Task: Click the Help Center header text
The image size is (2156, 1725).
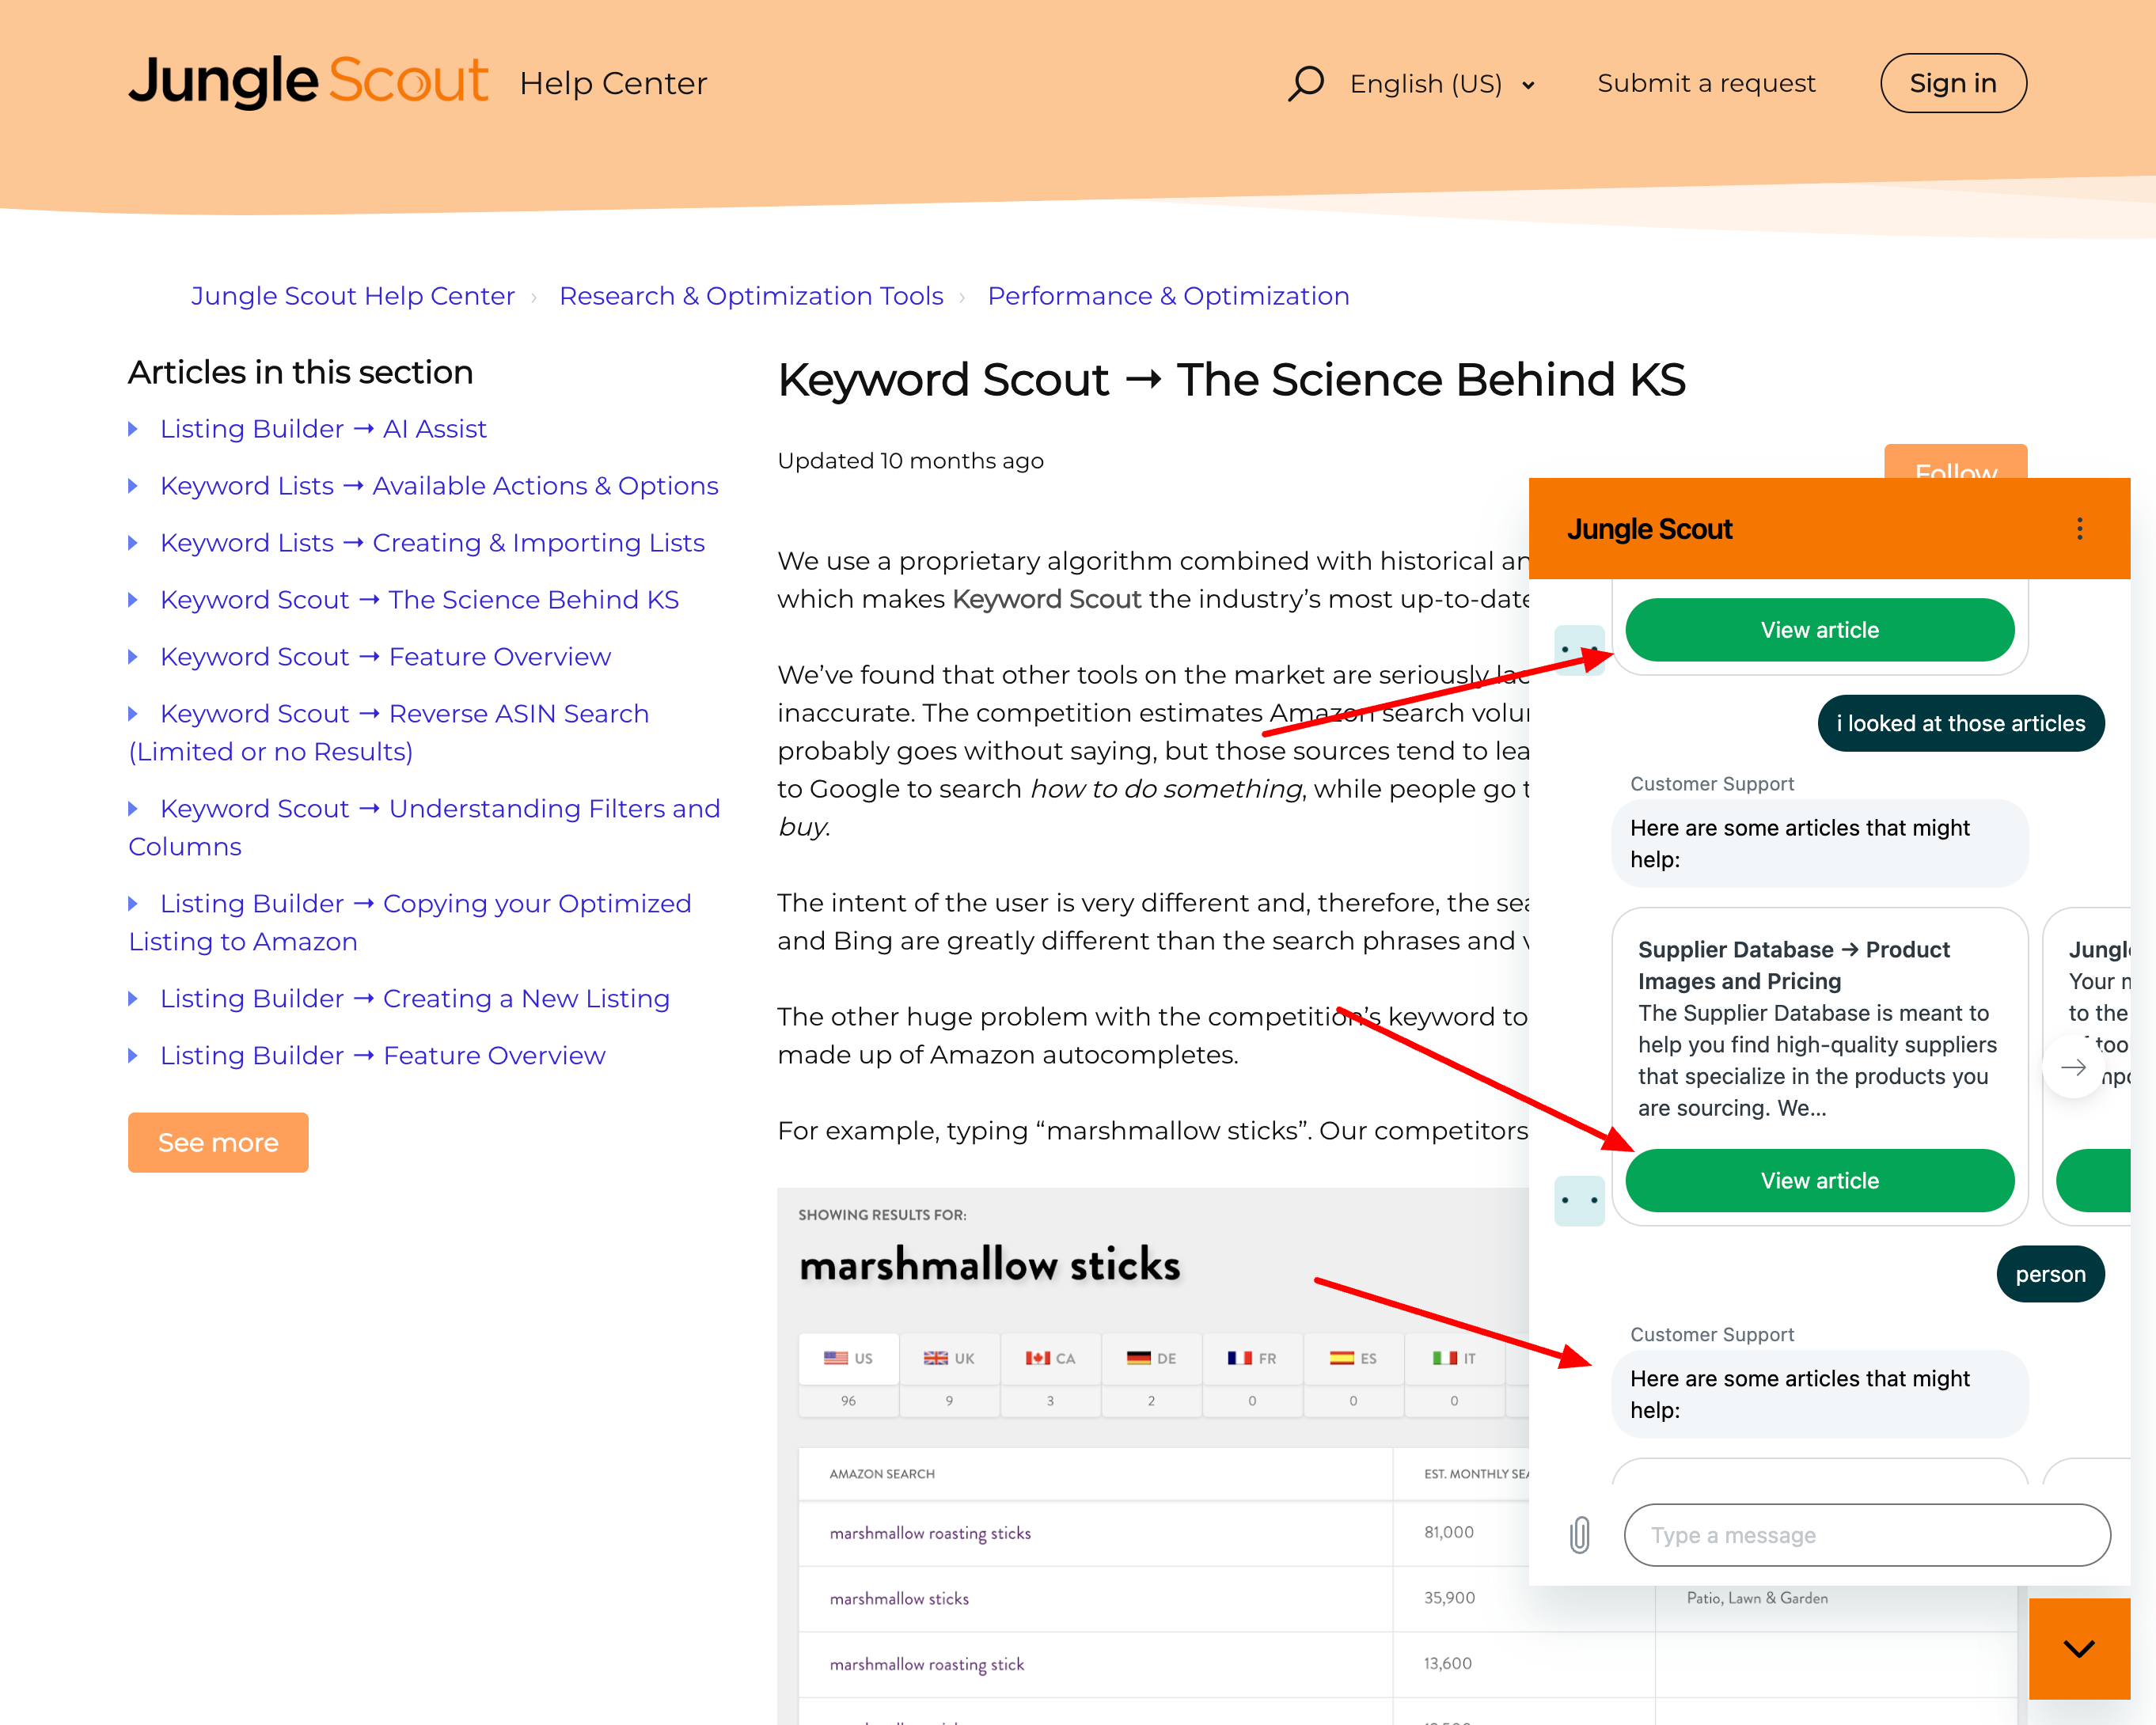Action: pyautogui.click(x=613, y=84)
